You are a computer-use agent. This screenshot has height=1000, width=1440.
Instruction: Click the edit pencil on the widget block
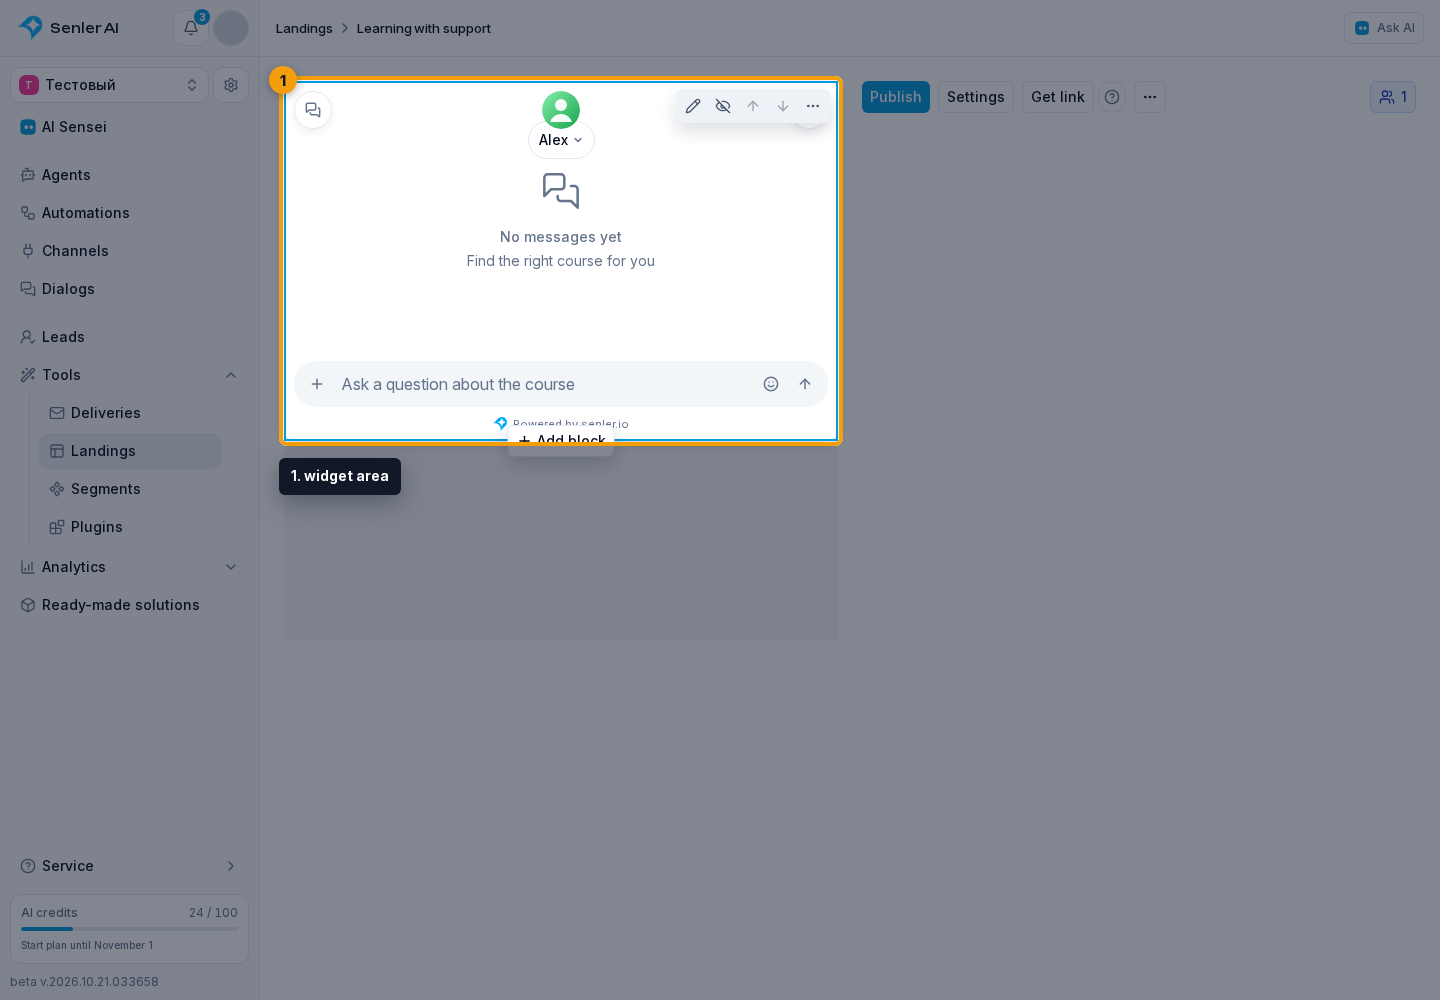pyautogui.click(x=693, y=106)
